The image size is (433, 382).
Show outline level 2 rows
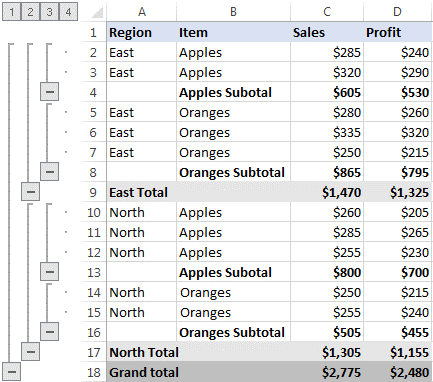coord(30,12)
